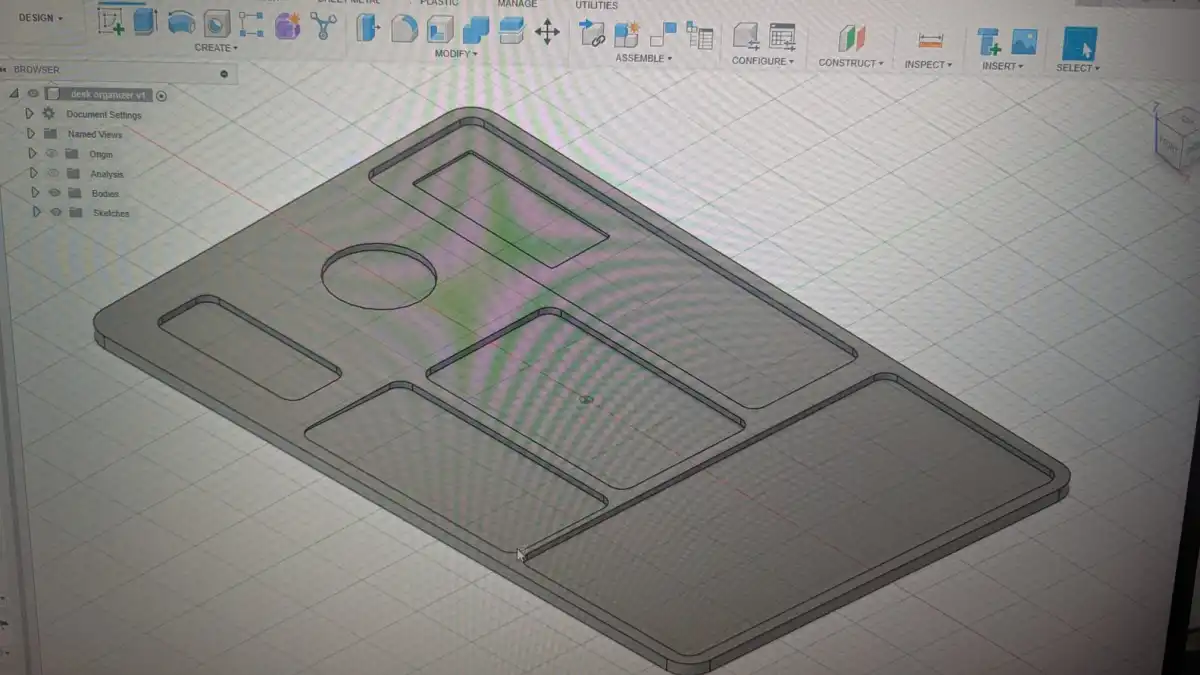This screenshot has height=675, width=1200.
Task: Open the DESIGN workspace dropdown
Action: 39,17
